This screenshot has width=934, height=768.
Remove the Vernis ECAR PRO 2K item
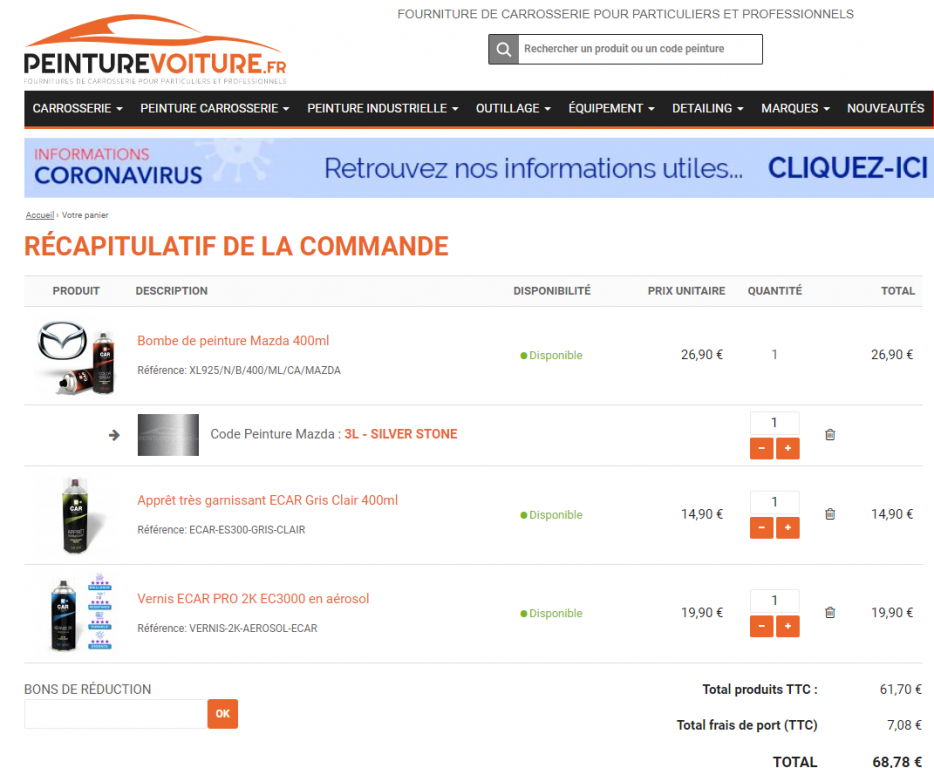click(830, 612)
